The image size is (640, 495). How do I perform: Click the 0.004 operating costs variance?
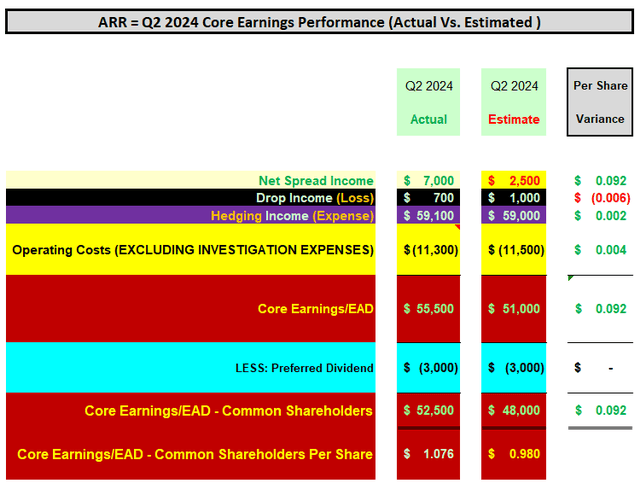click(600, 249)
